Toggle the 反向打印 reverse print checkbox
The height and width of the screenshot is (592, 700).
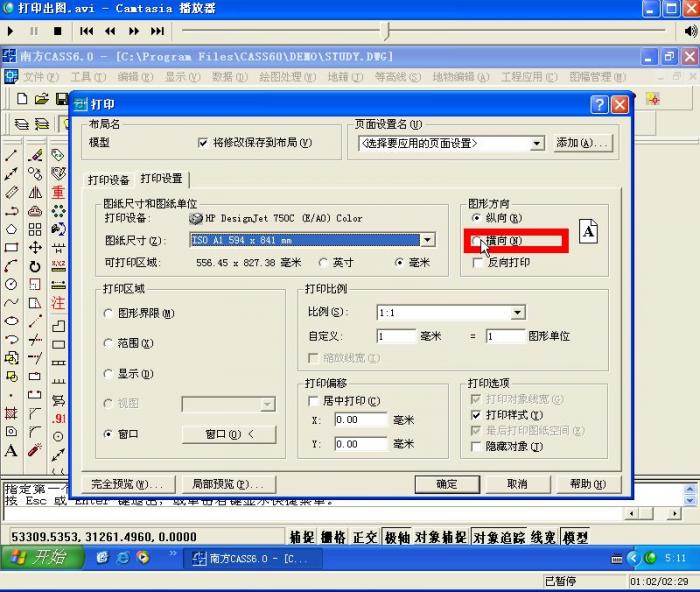coord(477,262)
